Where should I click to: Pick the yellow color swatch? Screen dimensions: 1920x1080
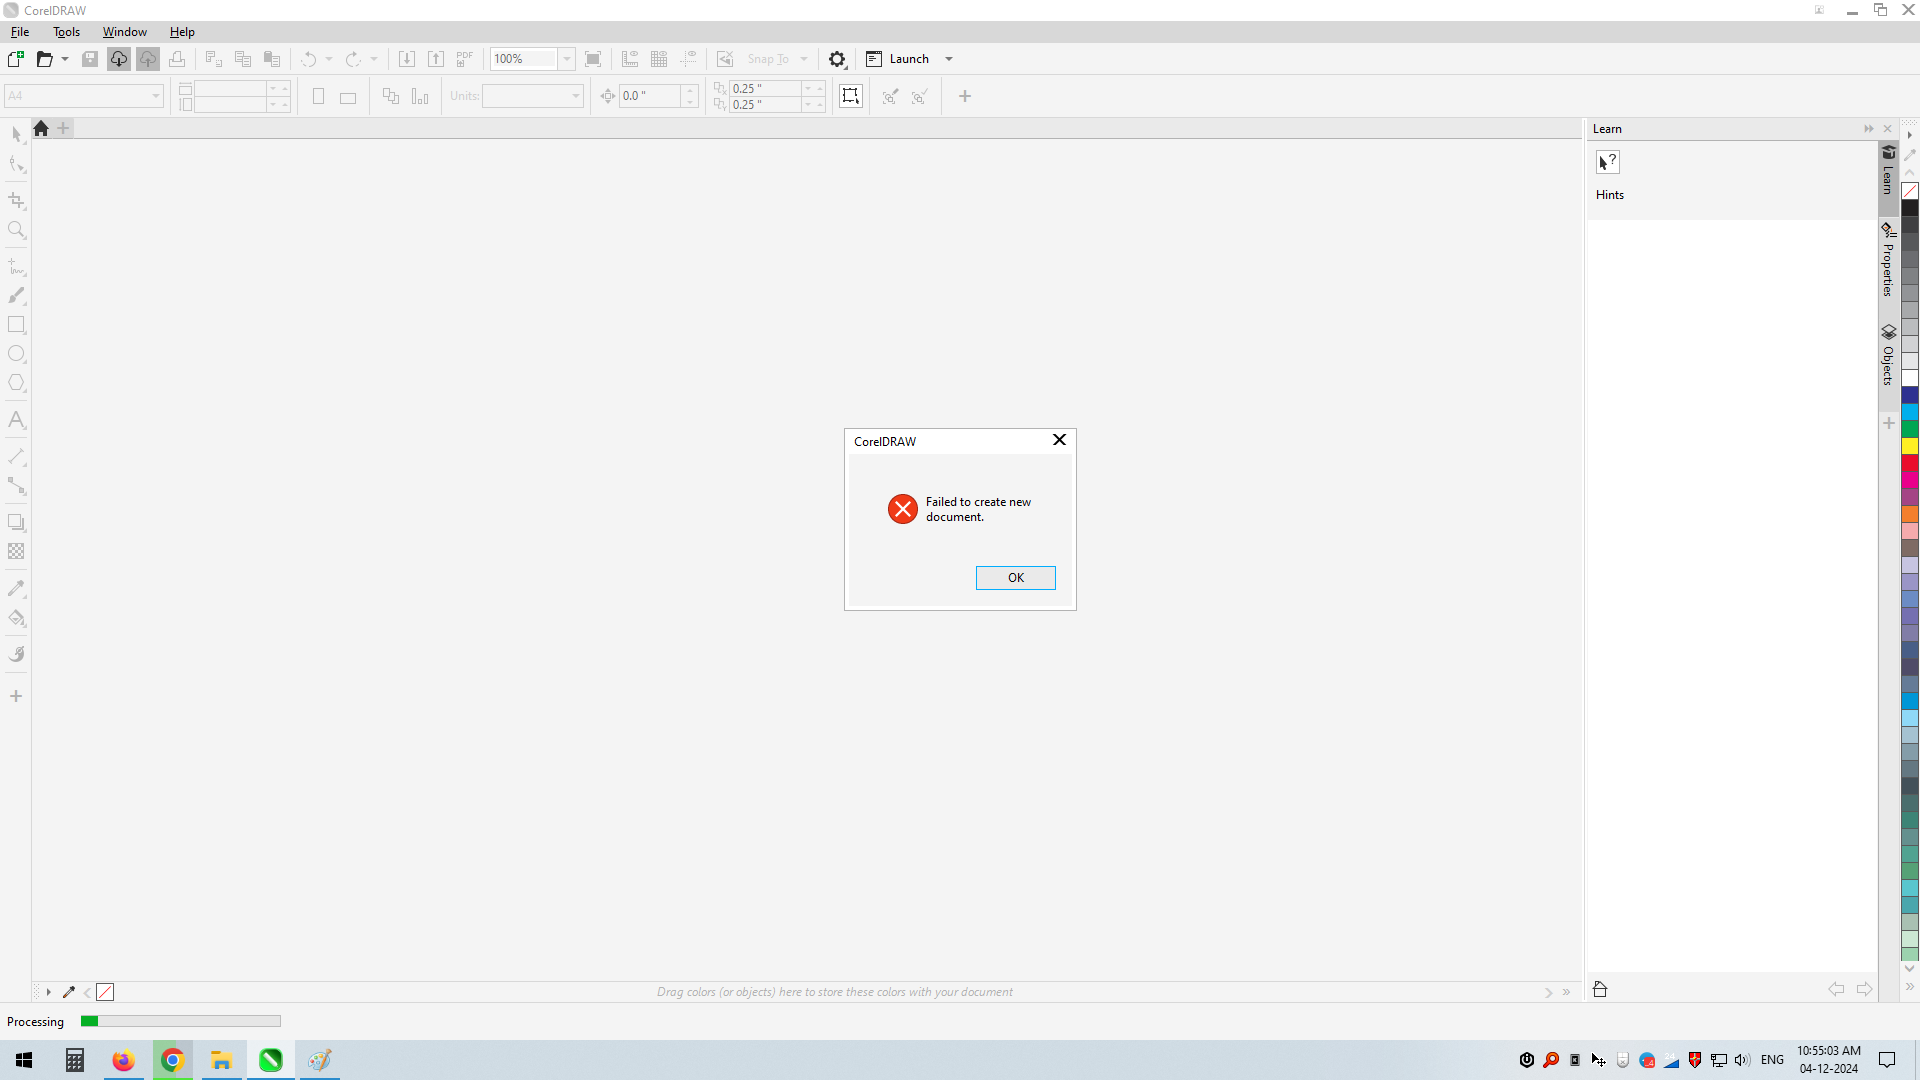(1910, 446)
